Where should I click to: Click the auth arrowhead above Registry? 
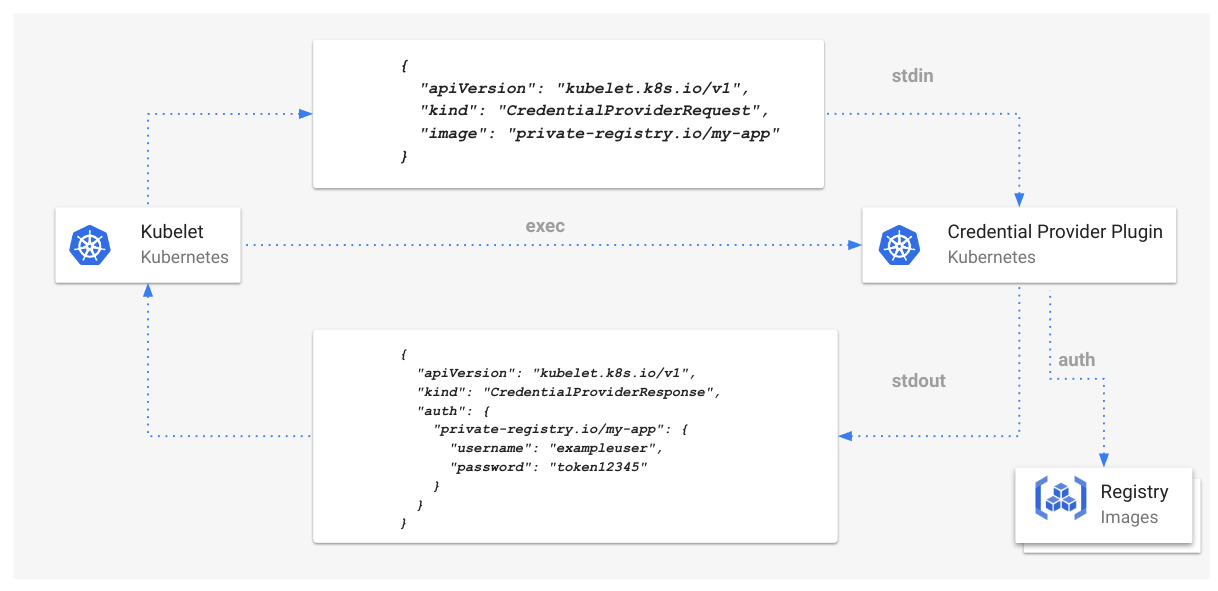[1104, 459]
